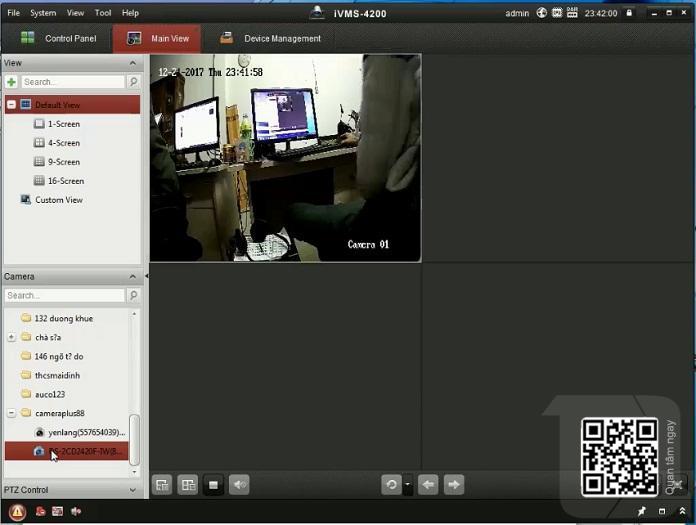Click the red alarm event status icon

(40, 511)
